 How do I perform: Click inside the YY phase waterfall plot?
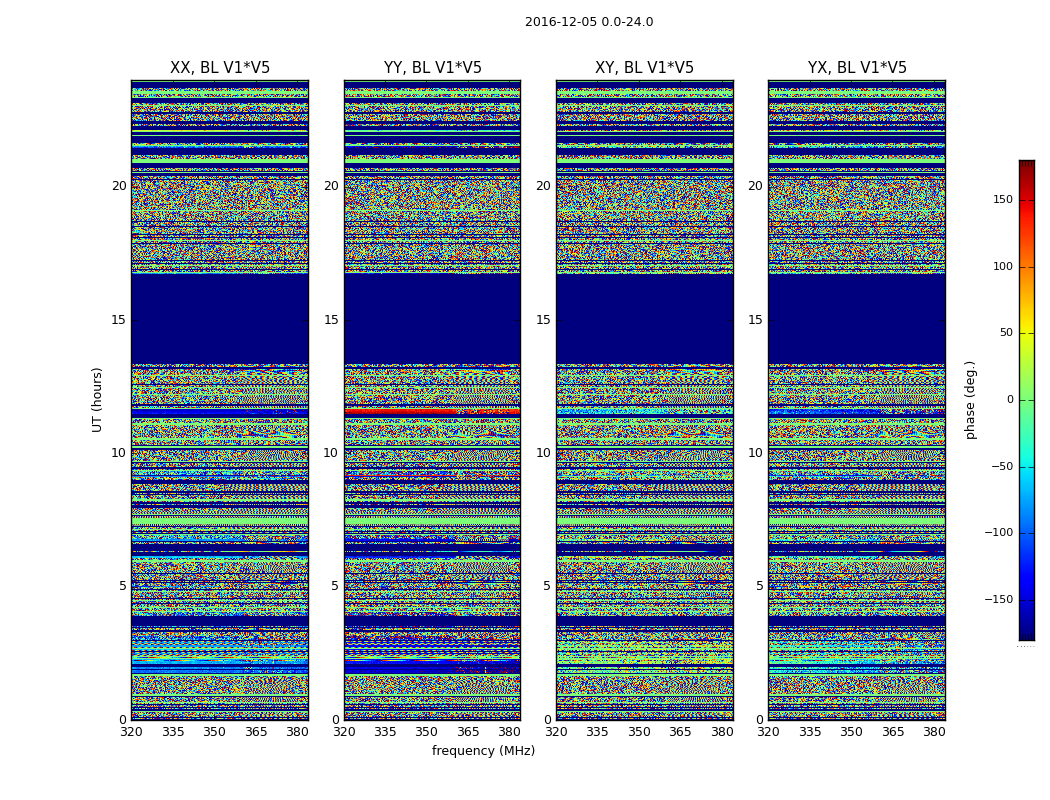click(433, 400)
